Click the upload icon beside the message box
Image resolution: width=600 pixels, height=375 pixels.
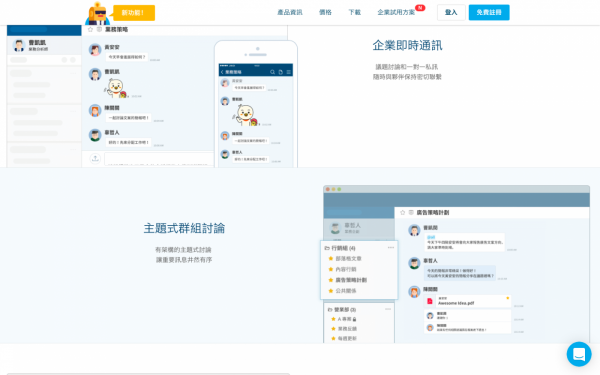point(95,158)
